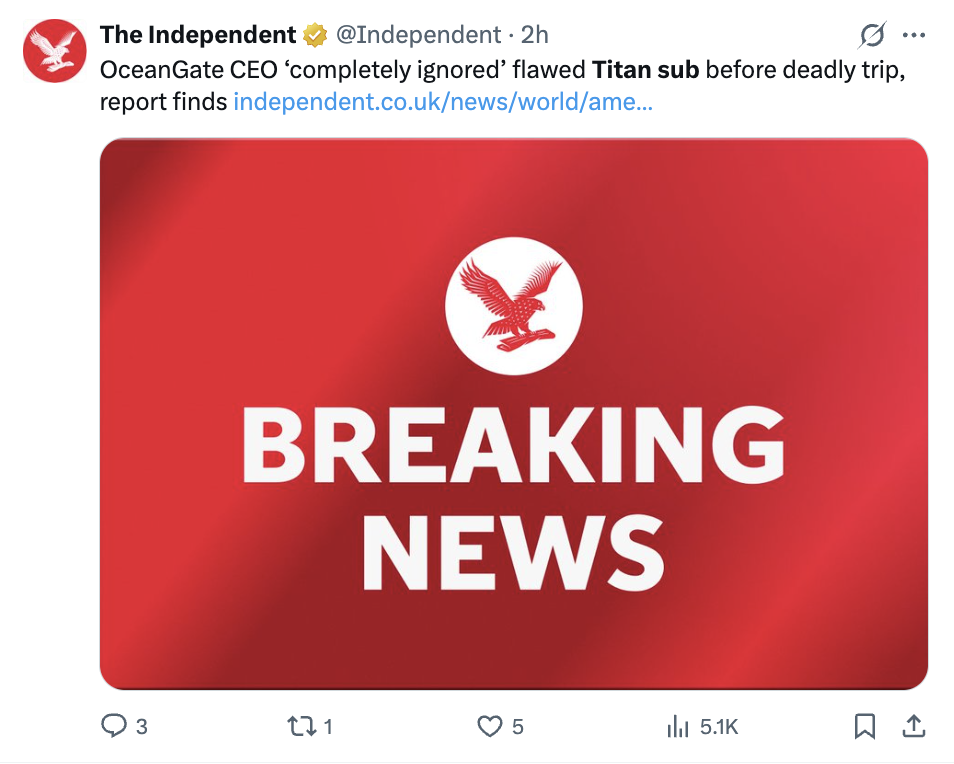
Task: Like the post with the heart
Action: click(x=489, y=727)
